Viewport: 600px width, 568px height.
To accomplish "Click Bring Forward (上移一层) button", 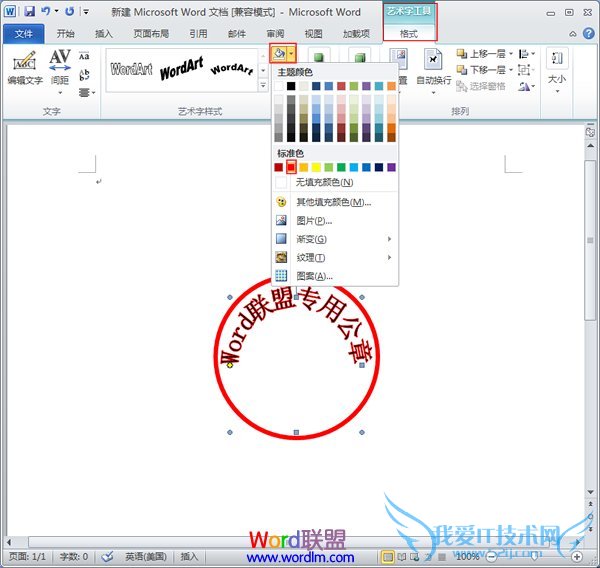I will pyautogui.click(x=482, y=54).
